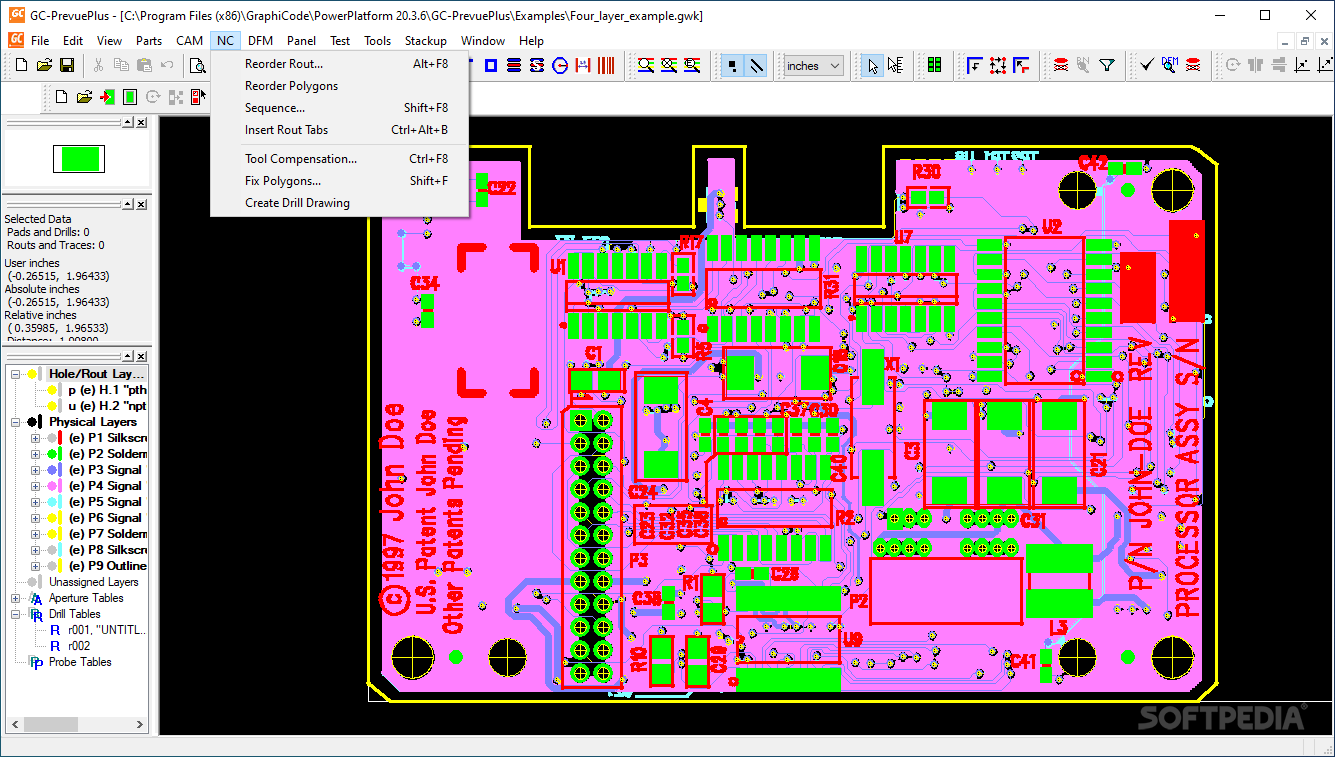
Task: Select the arrow pointer selection tool
Action: [x=873, y=66]
